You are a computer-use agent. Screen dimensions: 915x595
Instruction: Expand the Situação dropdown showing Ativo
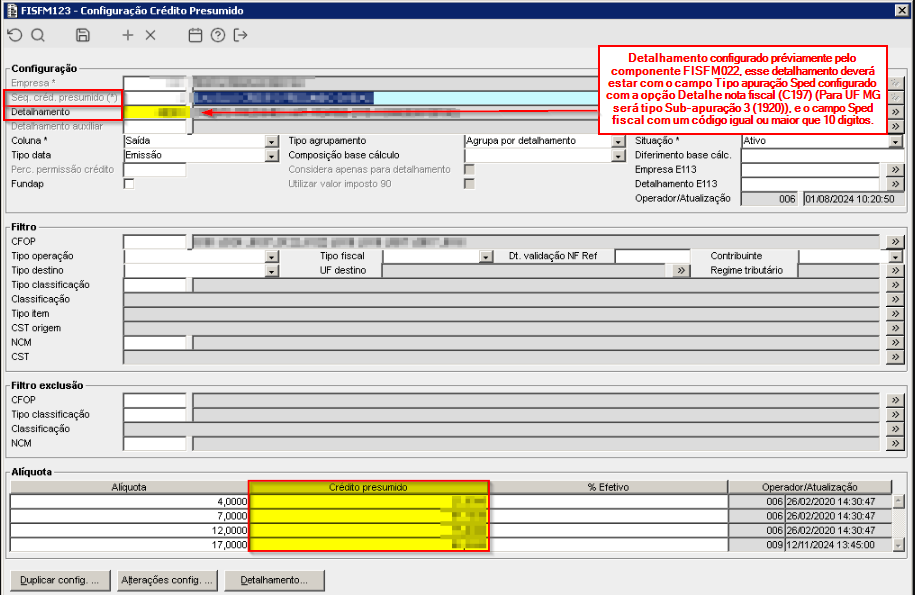click(896, 141)
